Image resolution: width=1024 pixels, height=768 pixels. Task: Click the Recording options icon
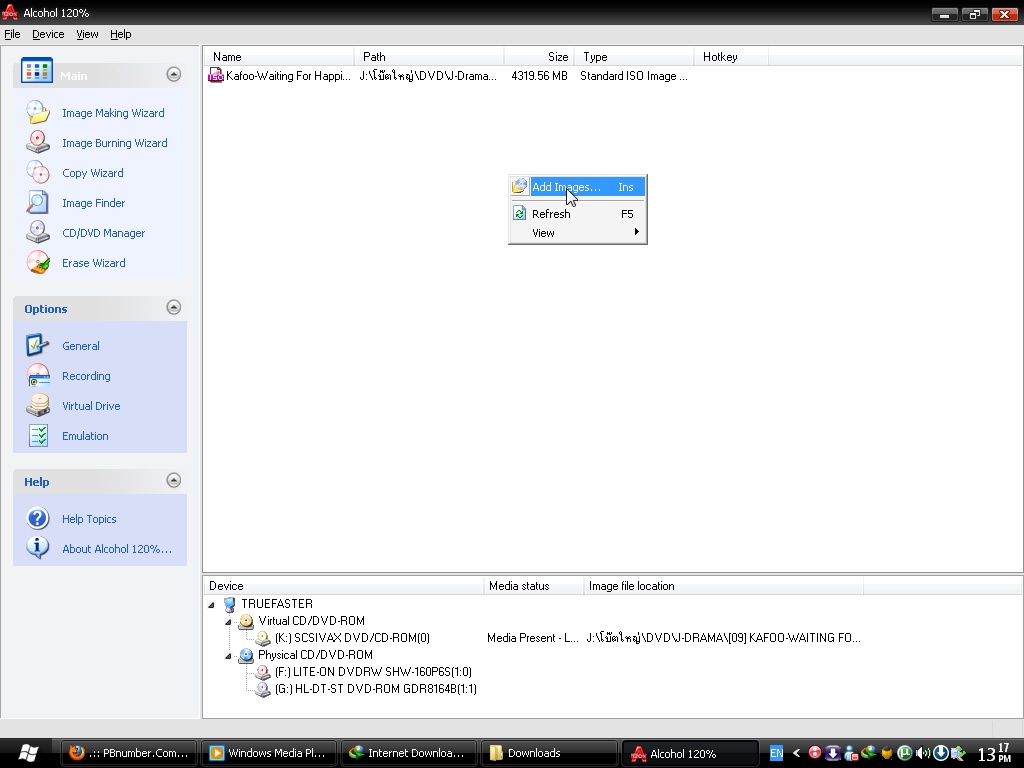[x=38, y=376]
